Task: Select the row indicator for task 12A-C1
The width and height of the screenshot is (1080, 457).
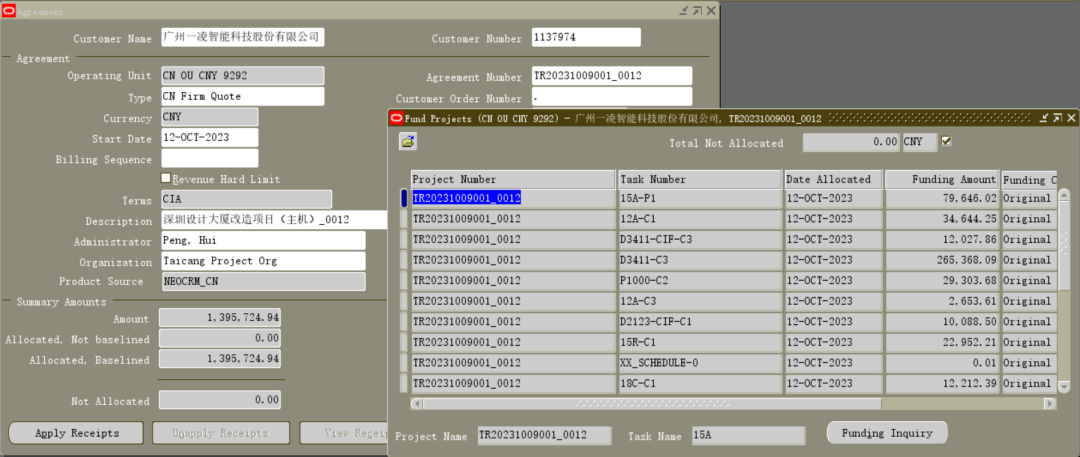Action: pos(404,219)
